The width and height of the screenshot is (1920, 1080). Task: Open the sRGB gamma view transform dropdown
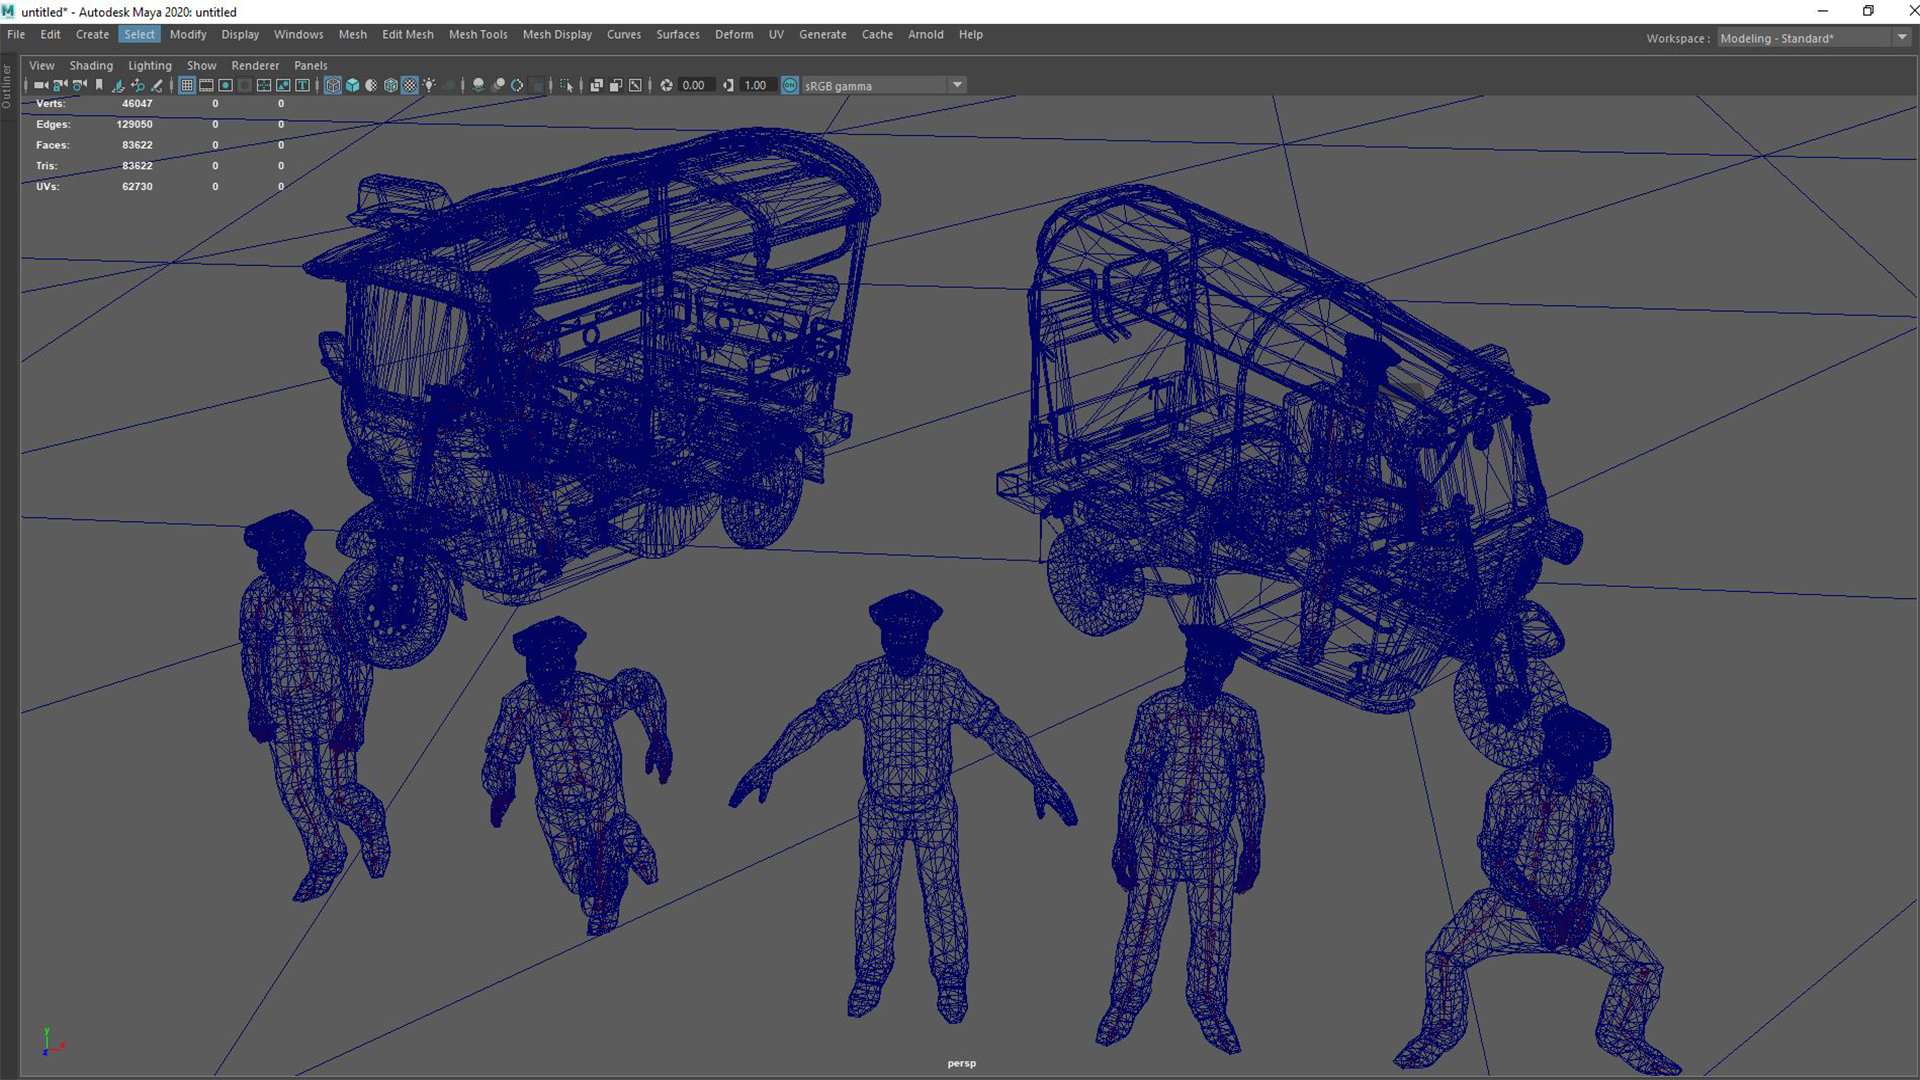(957, 85)
